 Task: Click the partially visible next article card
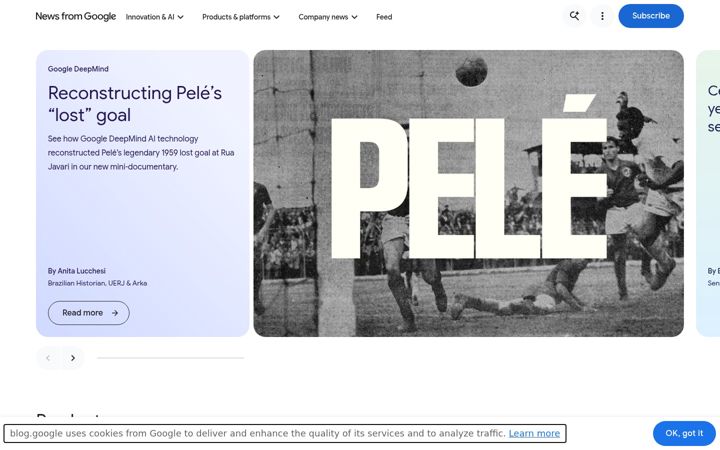coord(708,193)
